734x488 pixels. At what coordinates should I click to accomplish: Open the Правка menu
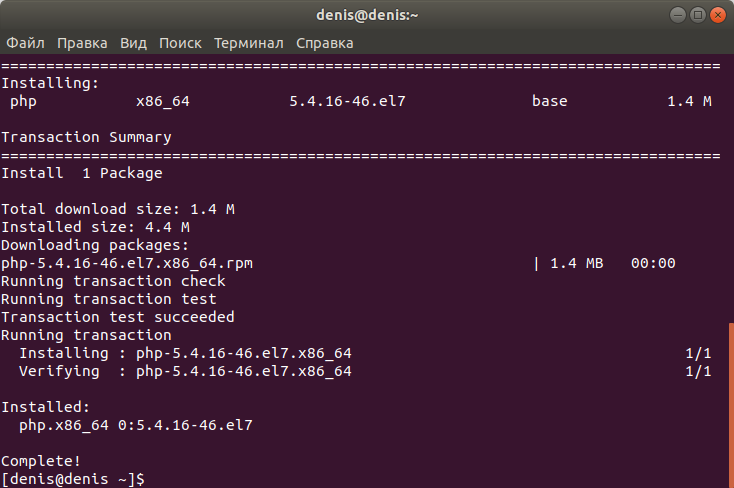pyautogui.click(x=82, y=43)
